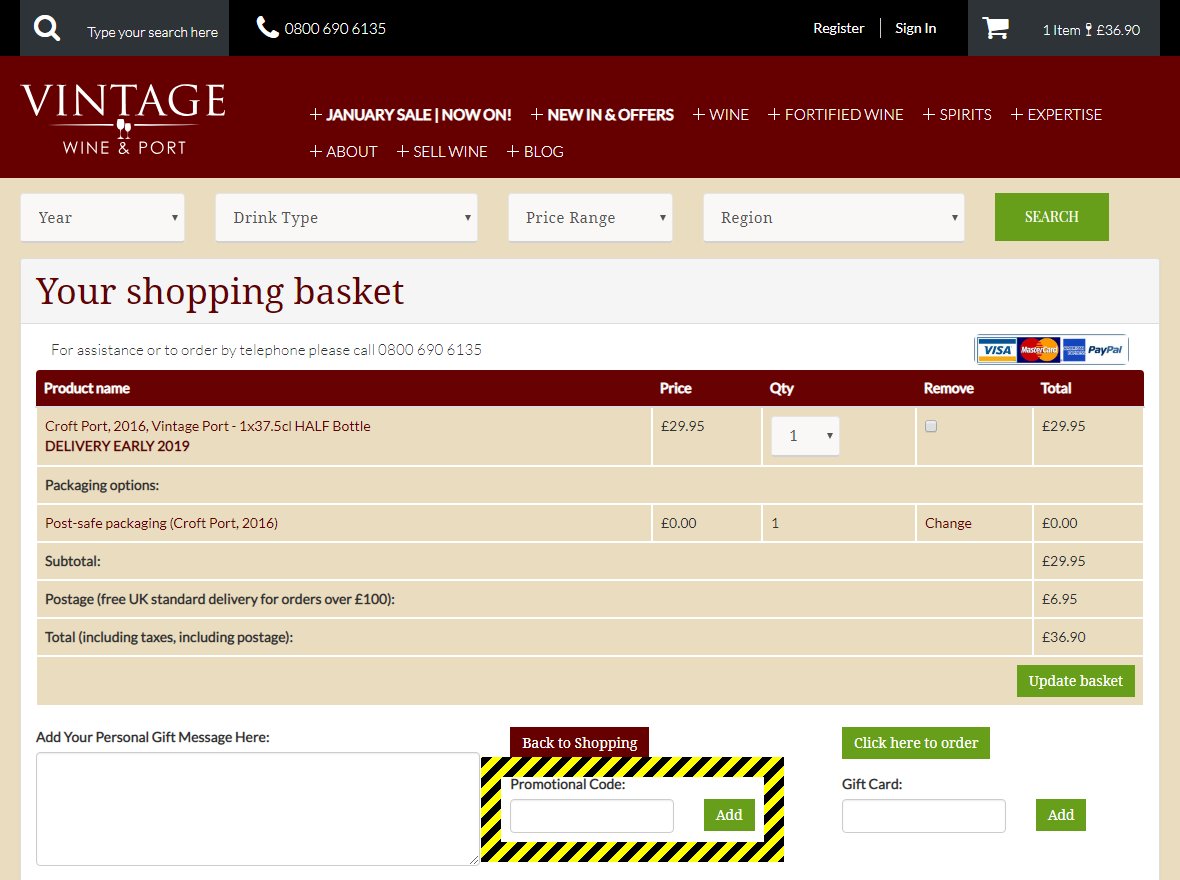Go to the Sign In link
Image resolution: width=1180 pixels, height=880 pixels.
[915, 28]
